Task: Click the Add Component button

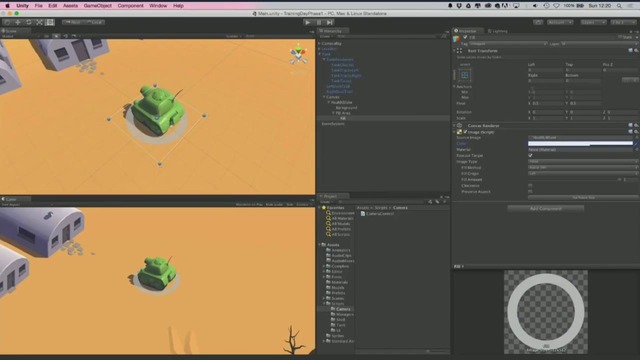Action: coord(546,209)
